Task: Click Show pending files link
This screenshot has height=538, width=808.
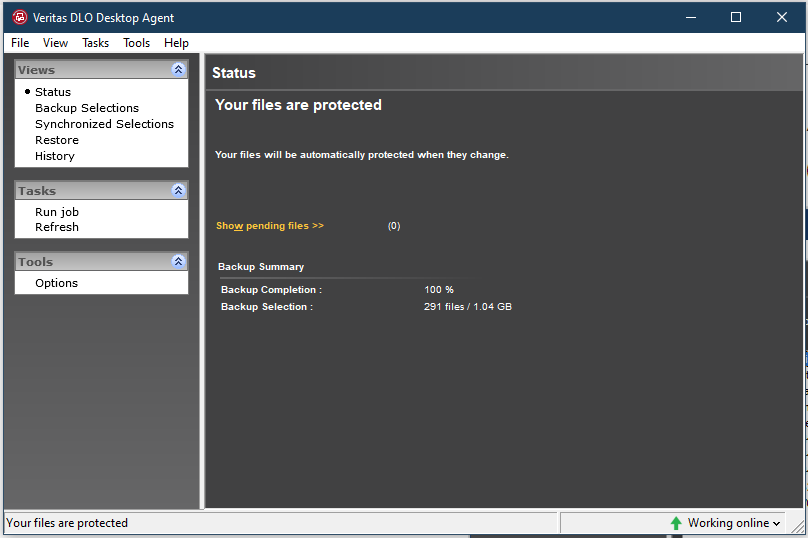Action: (x=270, y=226)
